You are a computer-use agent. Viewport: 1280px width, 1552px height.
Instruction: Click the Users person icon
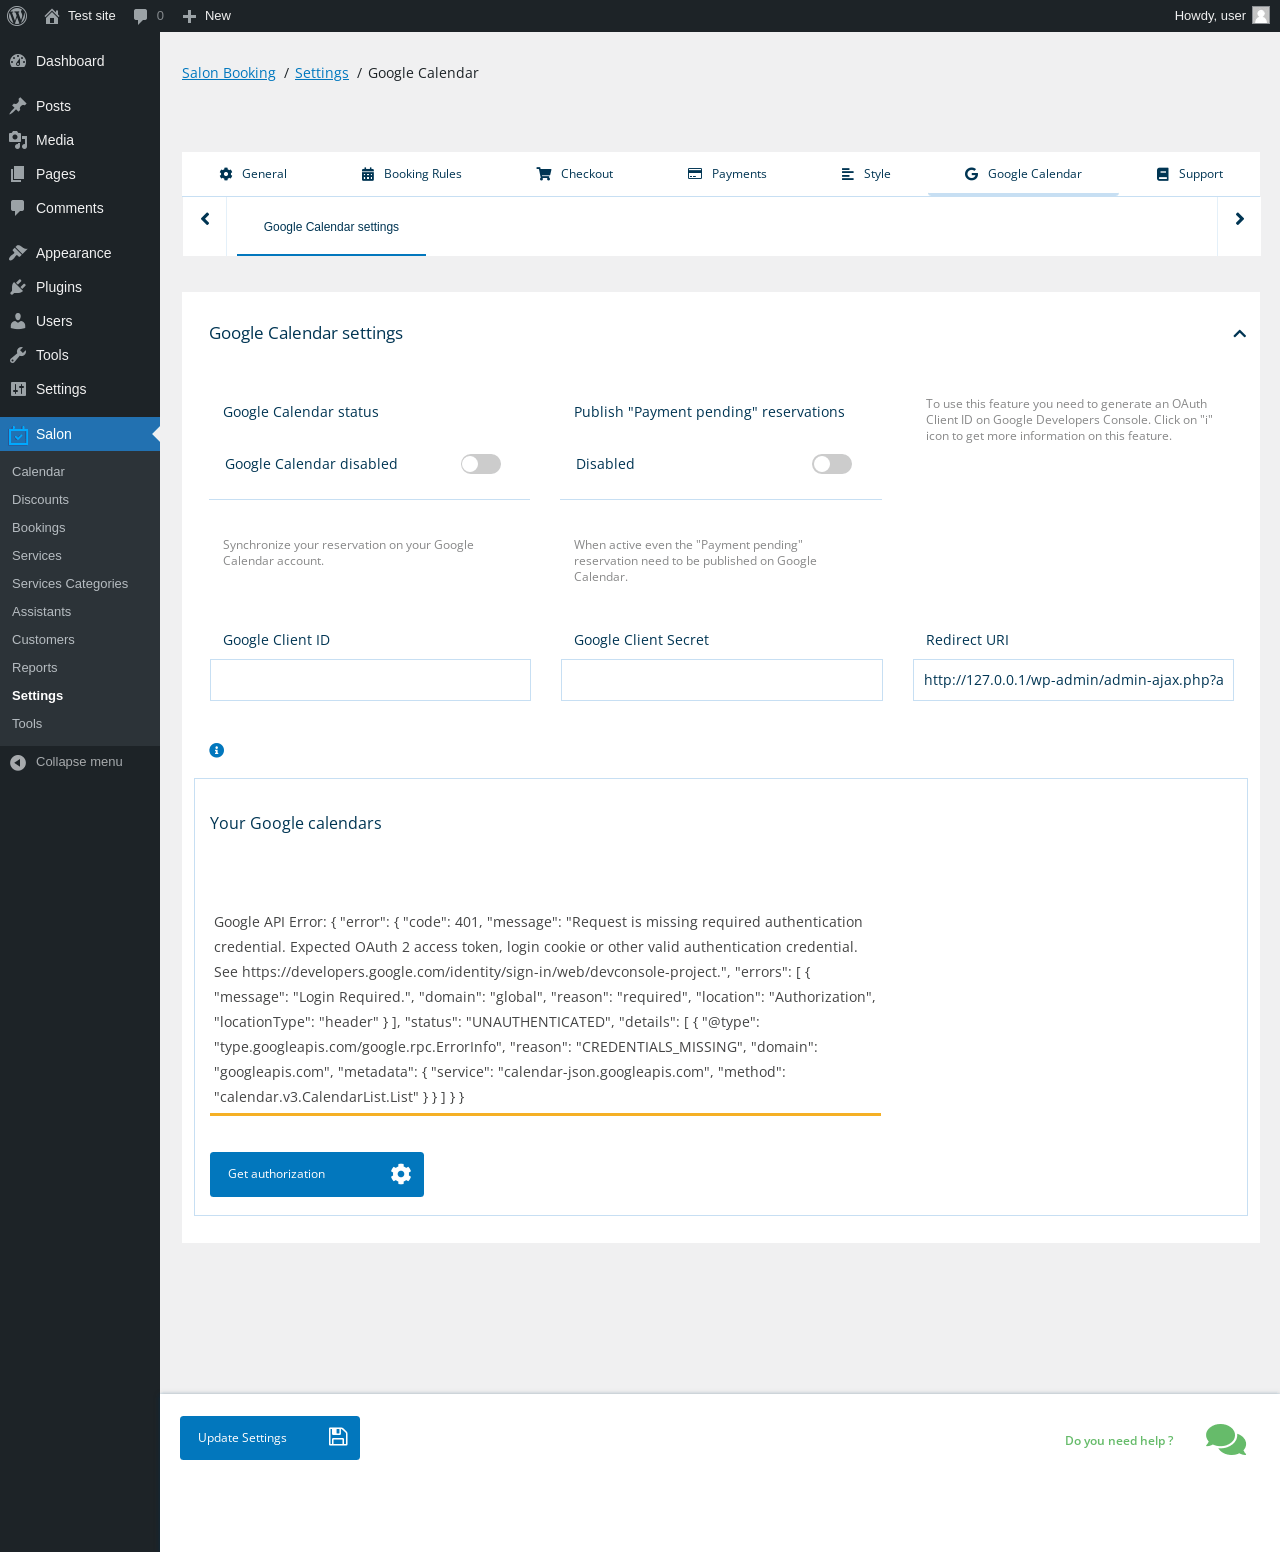[18, 321]
